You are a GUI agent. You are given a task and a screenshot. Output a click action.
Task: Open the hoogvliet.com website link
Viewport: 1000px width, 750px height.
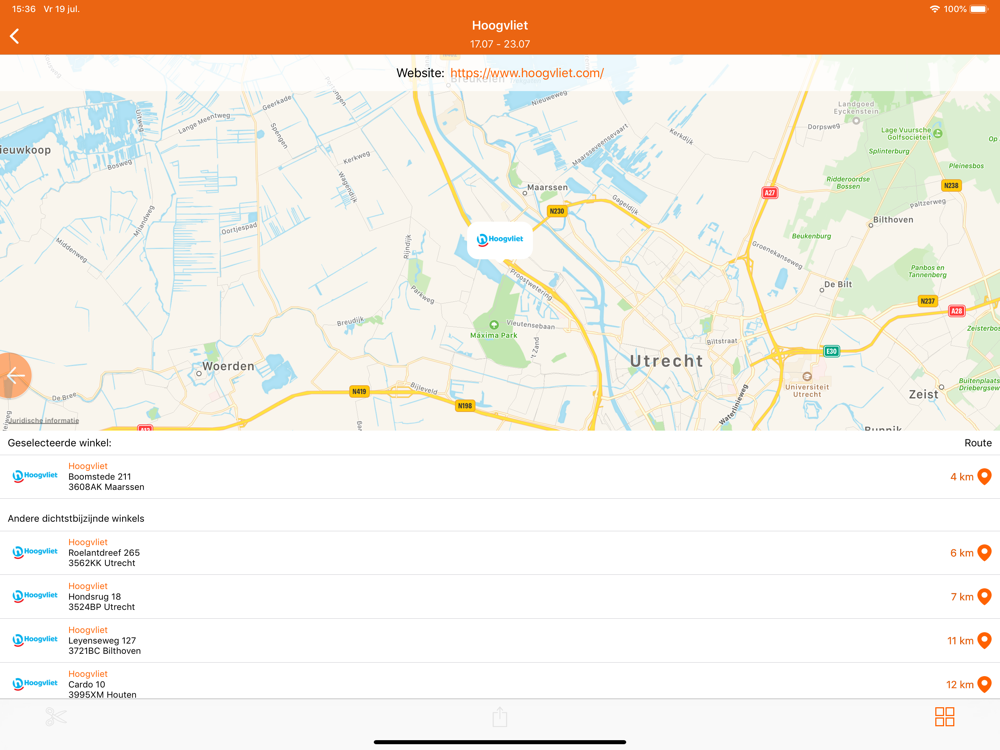pos(527,73)
